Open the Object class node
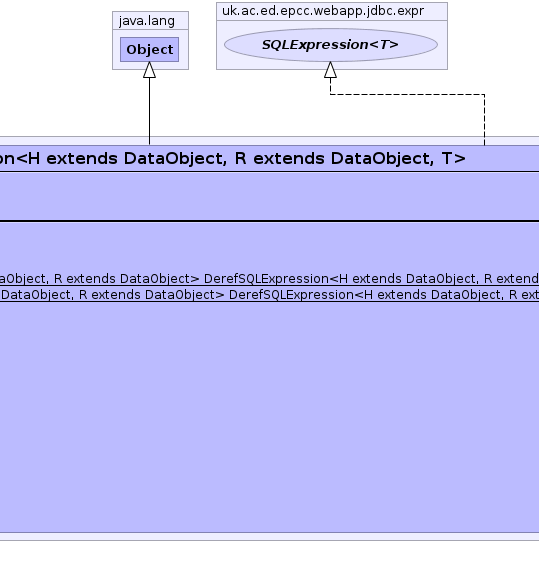The height and width of the screenshot is (578, 539). (x=149, y=49)
